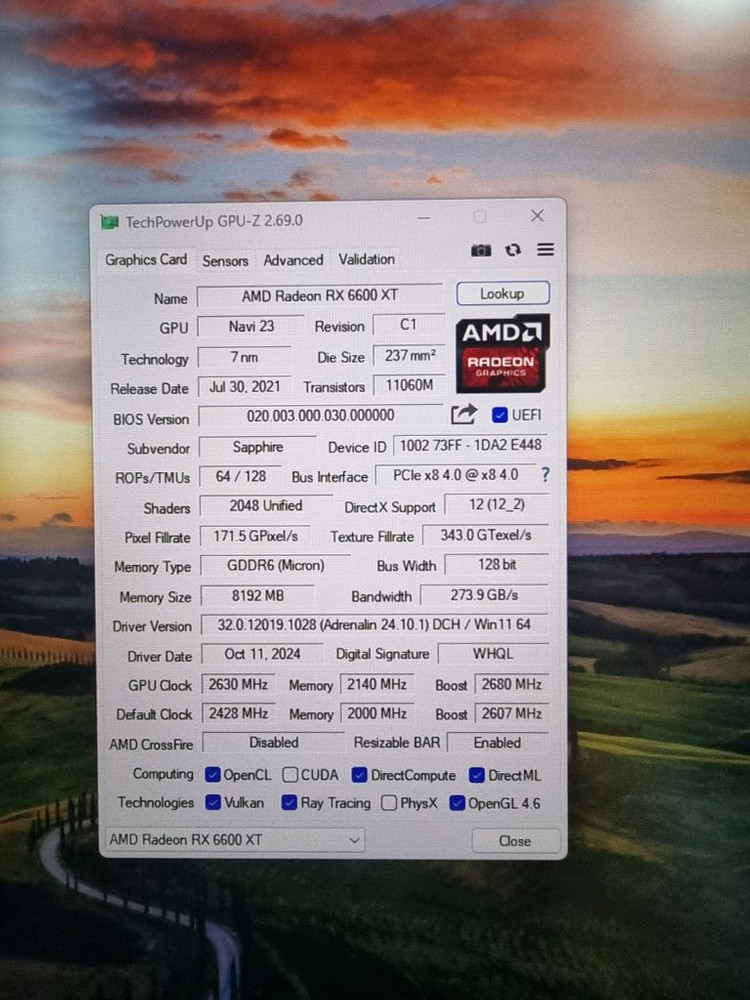Click the Driver Date value Oct 11, 2024
The image size is (750, 1000).
point(262,654)
